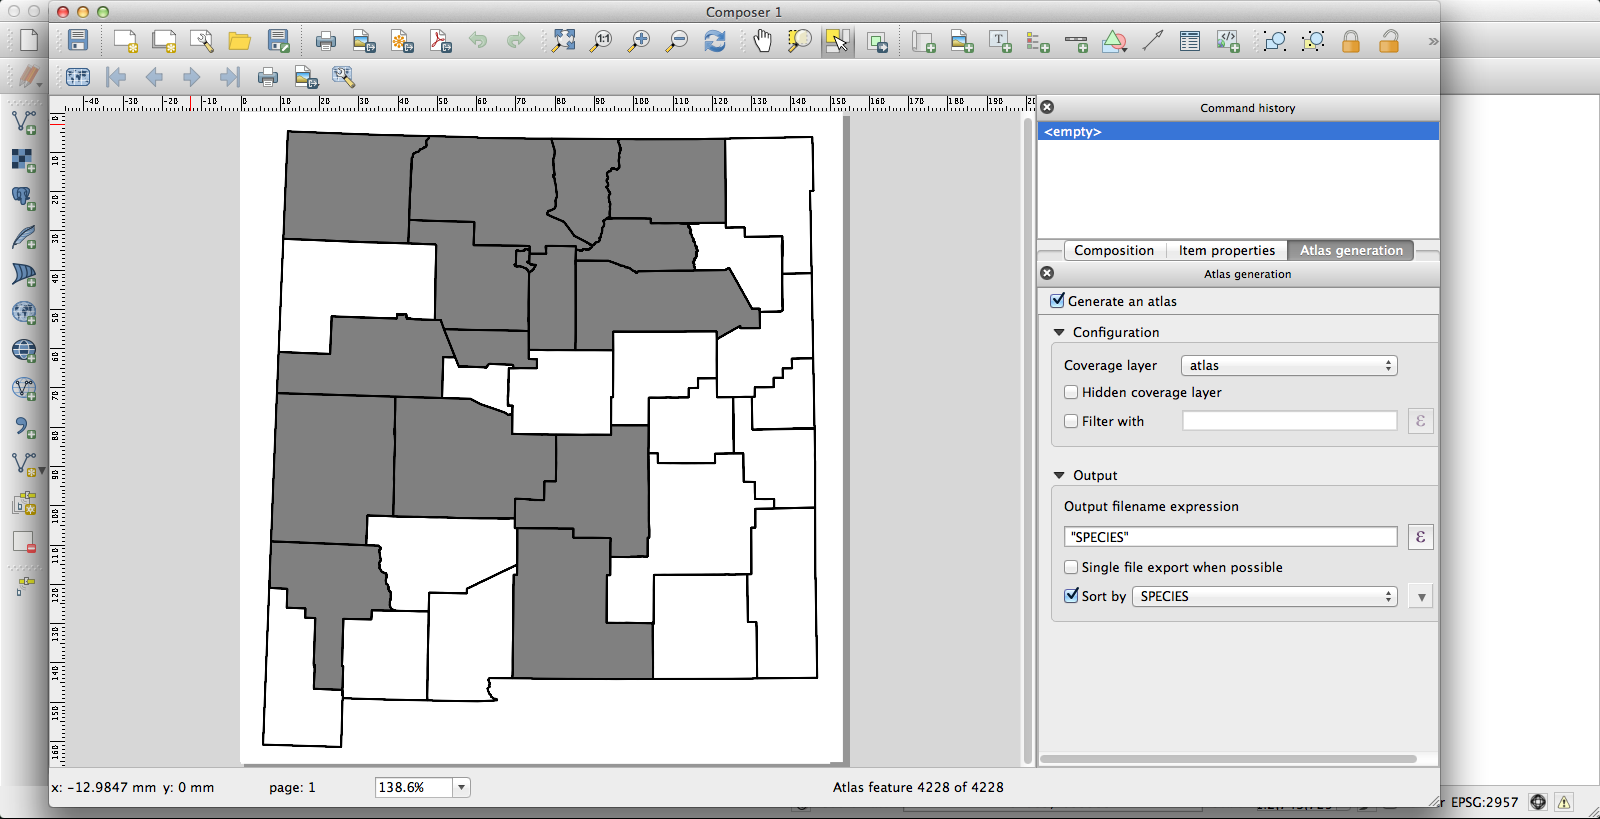This screenshot has width=1600, height=819.
Task: Open output filename expression builder
Action: click(x=1420, y=537)
